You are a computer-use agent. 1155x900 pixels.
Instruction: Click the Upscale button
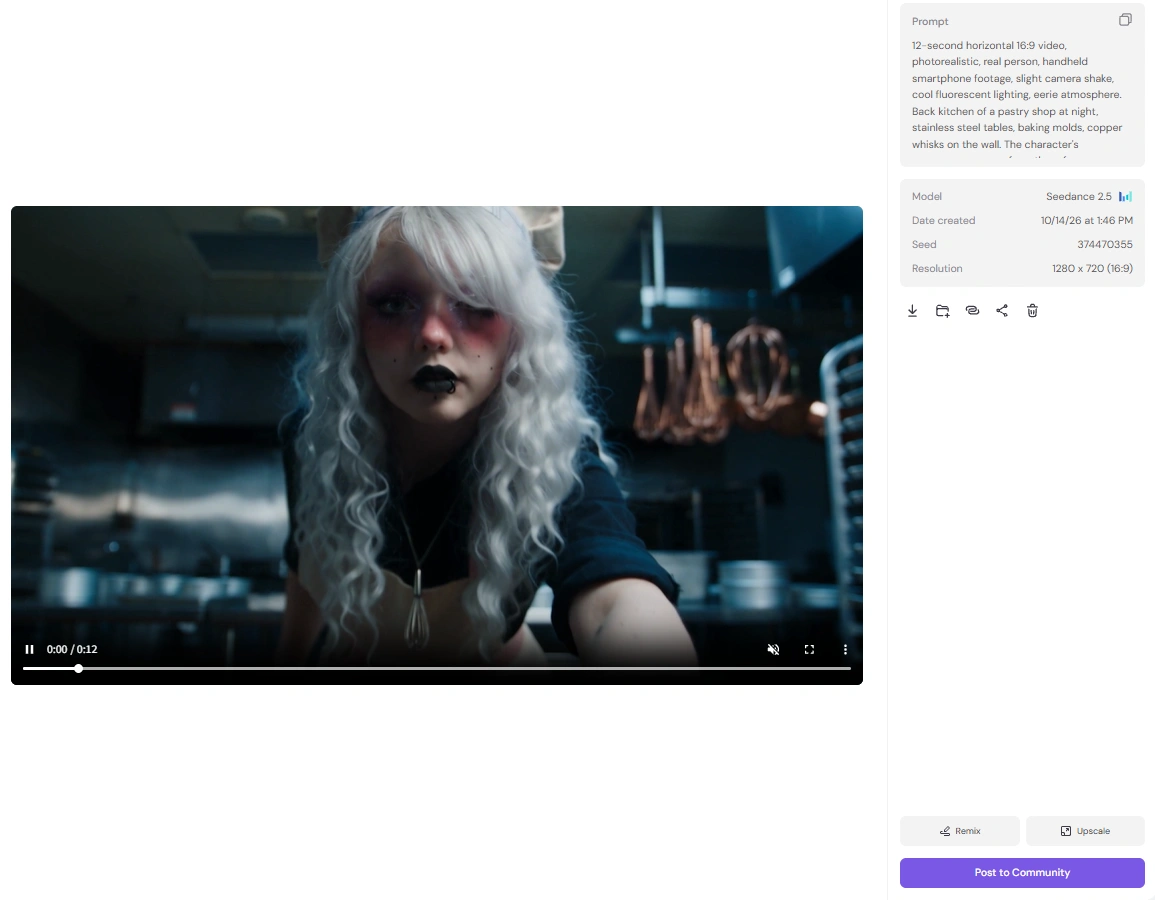tap(1085, 831)
